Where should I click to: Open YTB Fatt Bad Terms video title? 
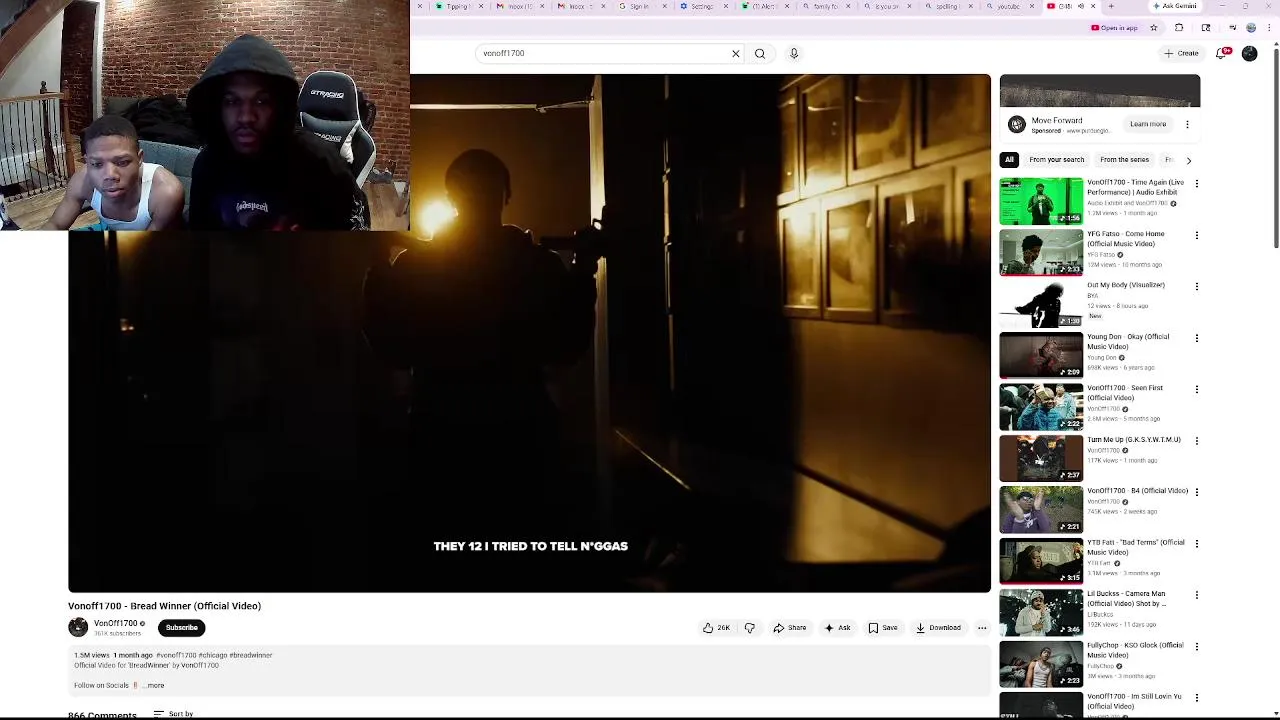click(1136, 547)
